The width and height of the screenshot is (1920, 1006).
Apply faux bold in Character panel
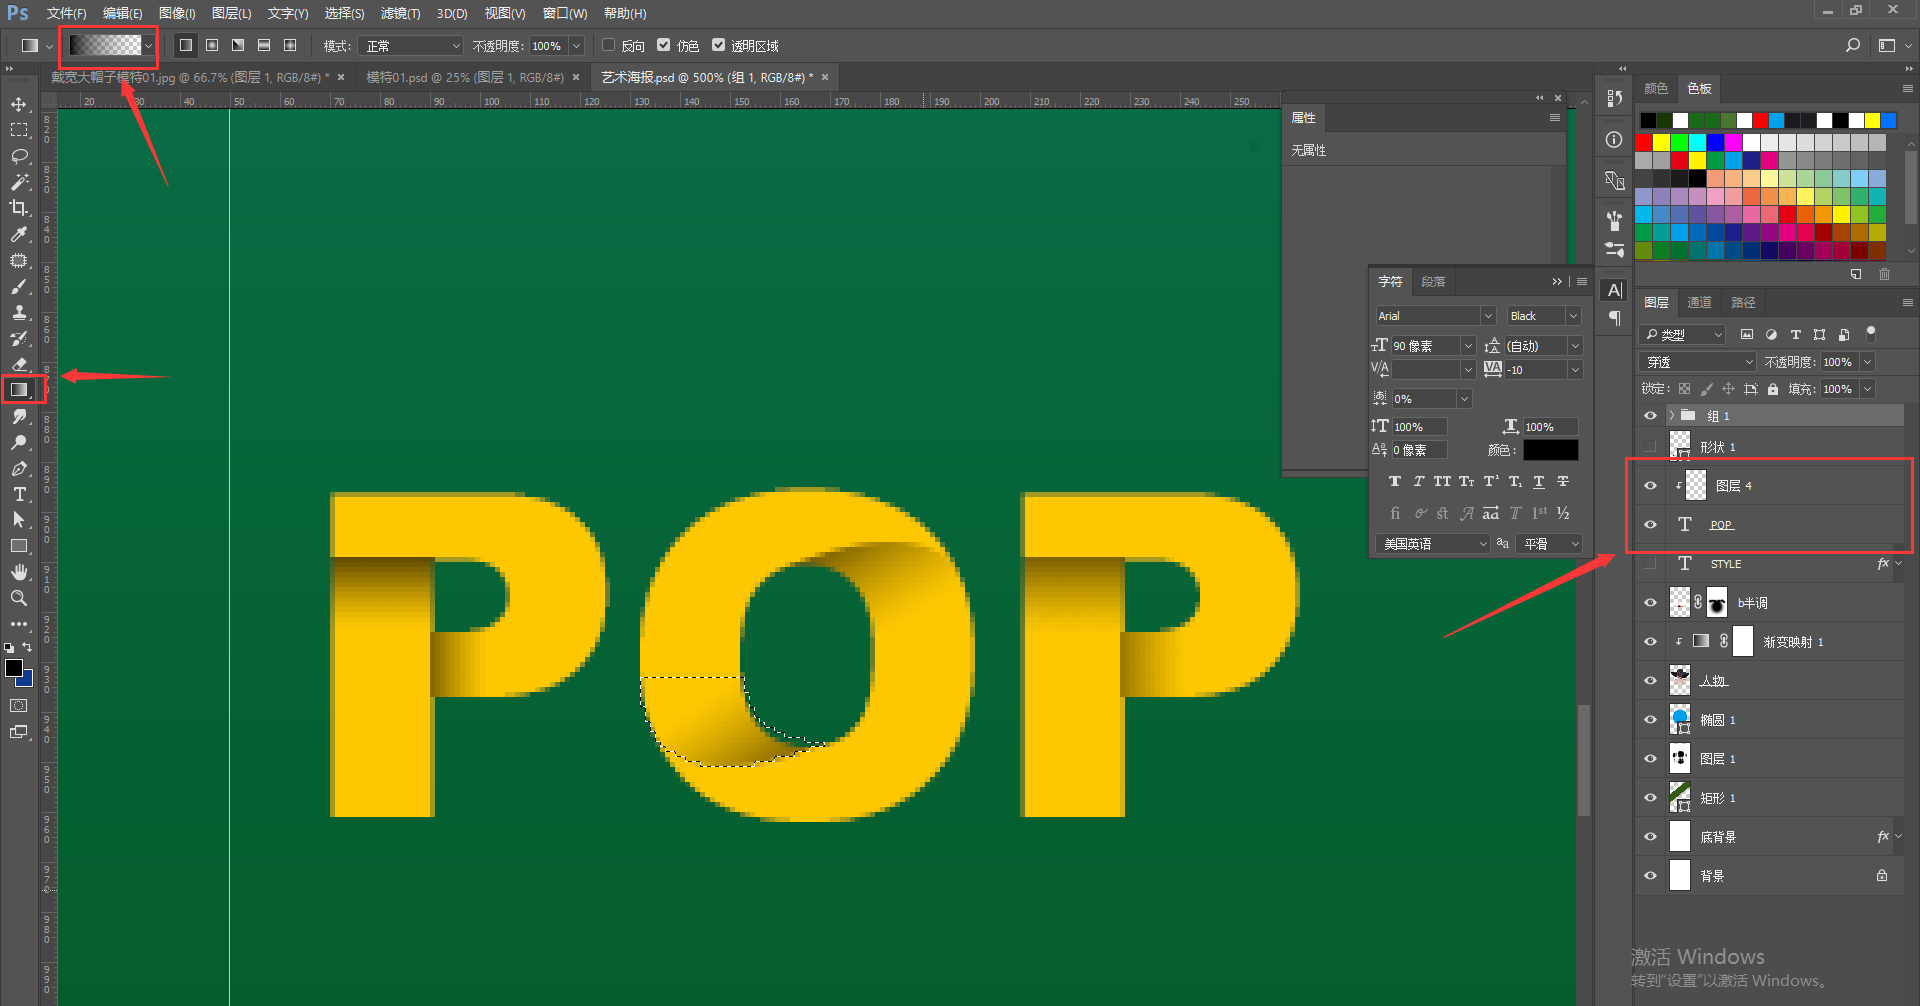point(1395,482)
